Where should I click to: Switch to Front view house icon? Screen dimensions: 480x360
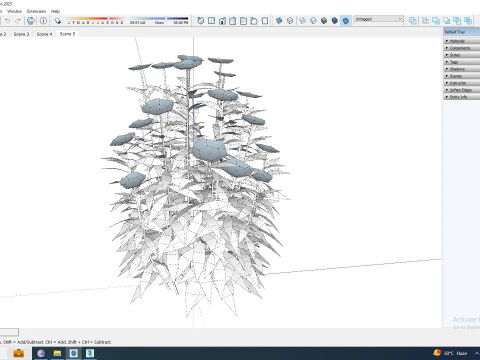(222, 21)
